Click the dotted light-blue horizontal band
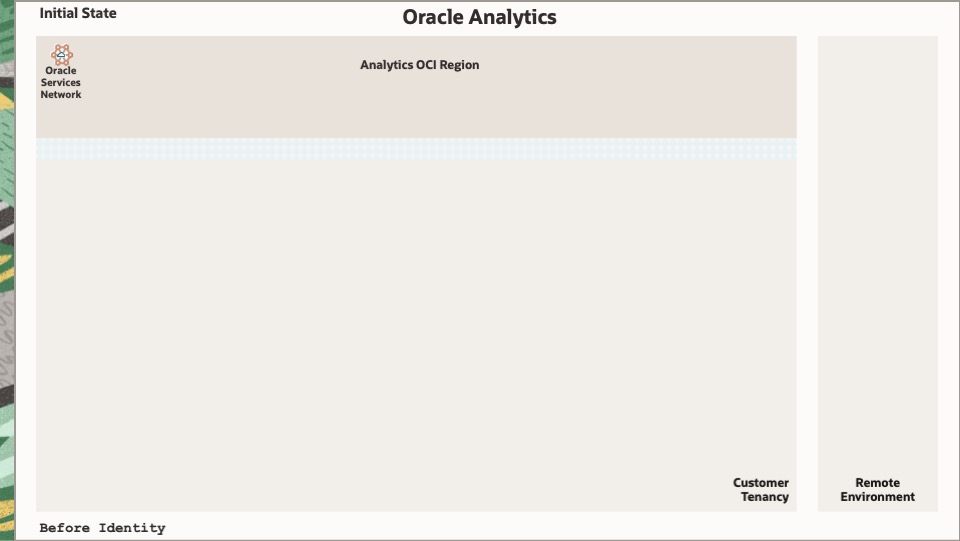Viewport: 960px width, 541px height. [x=416, y=149]
